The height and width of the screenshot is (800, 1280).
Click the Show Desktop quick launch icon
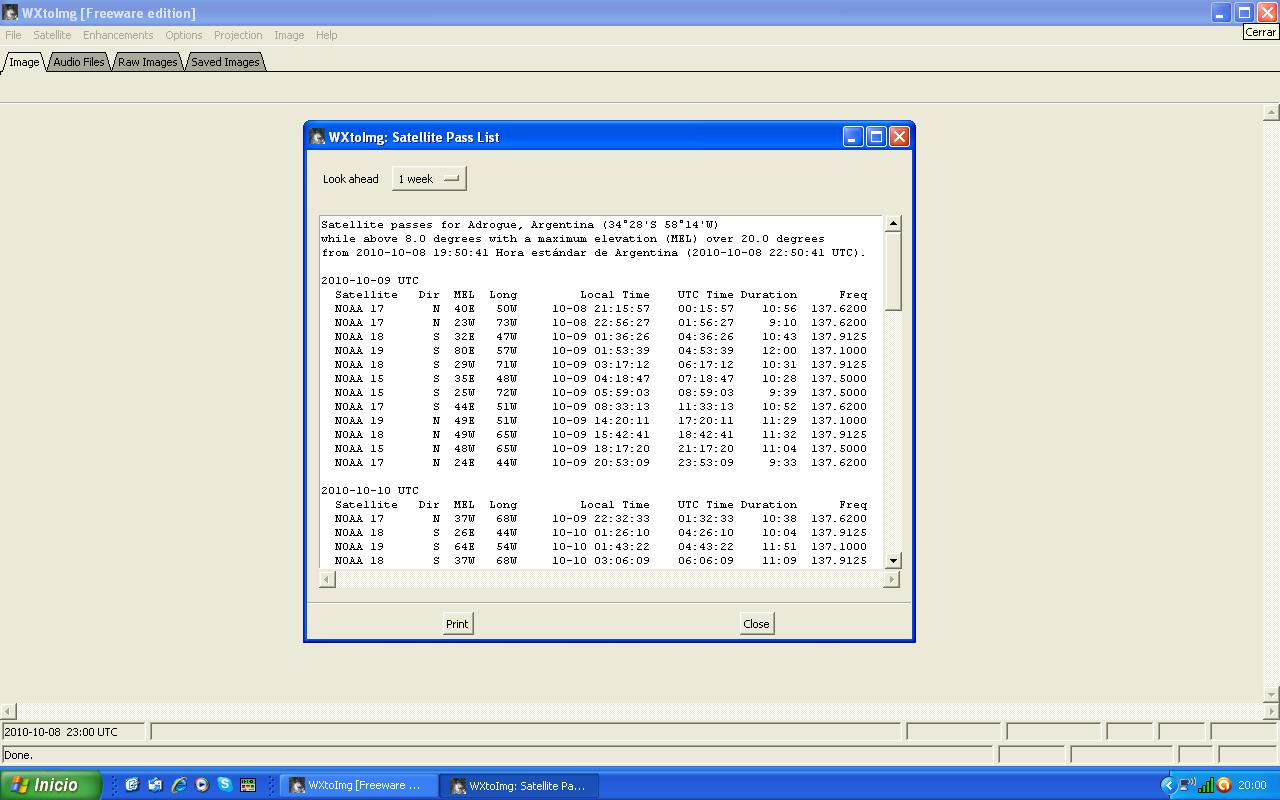(x=132, y=785)
